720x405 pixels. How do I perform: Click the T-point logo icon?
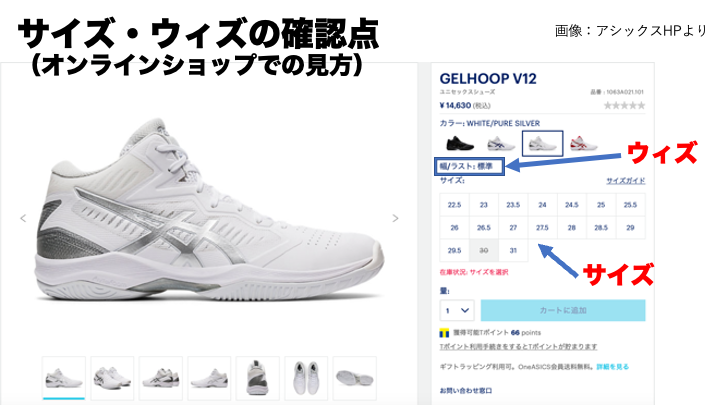click(x=444, y=333)
